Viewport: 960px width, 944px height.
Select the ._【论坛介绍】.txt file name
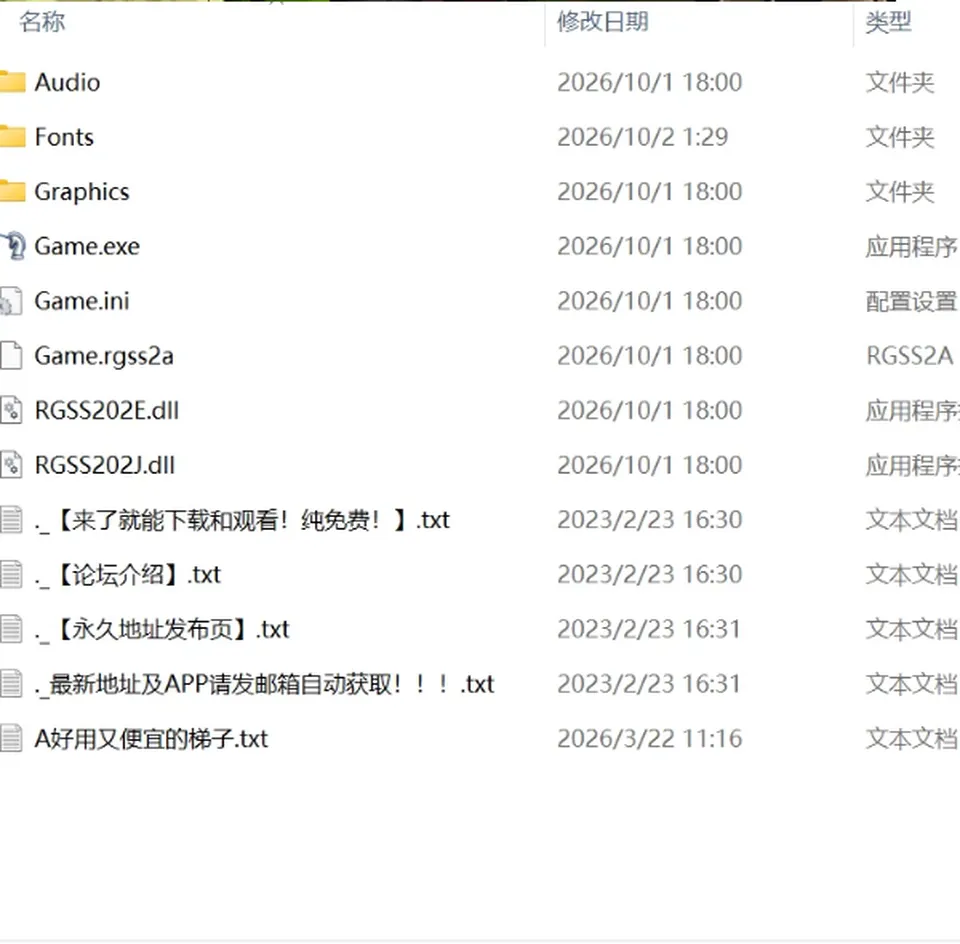point(127,574)
